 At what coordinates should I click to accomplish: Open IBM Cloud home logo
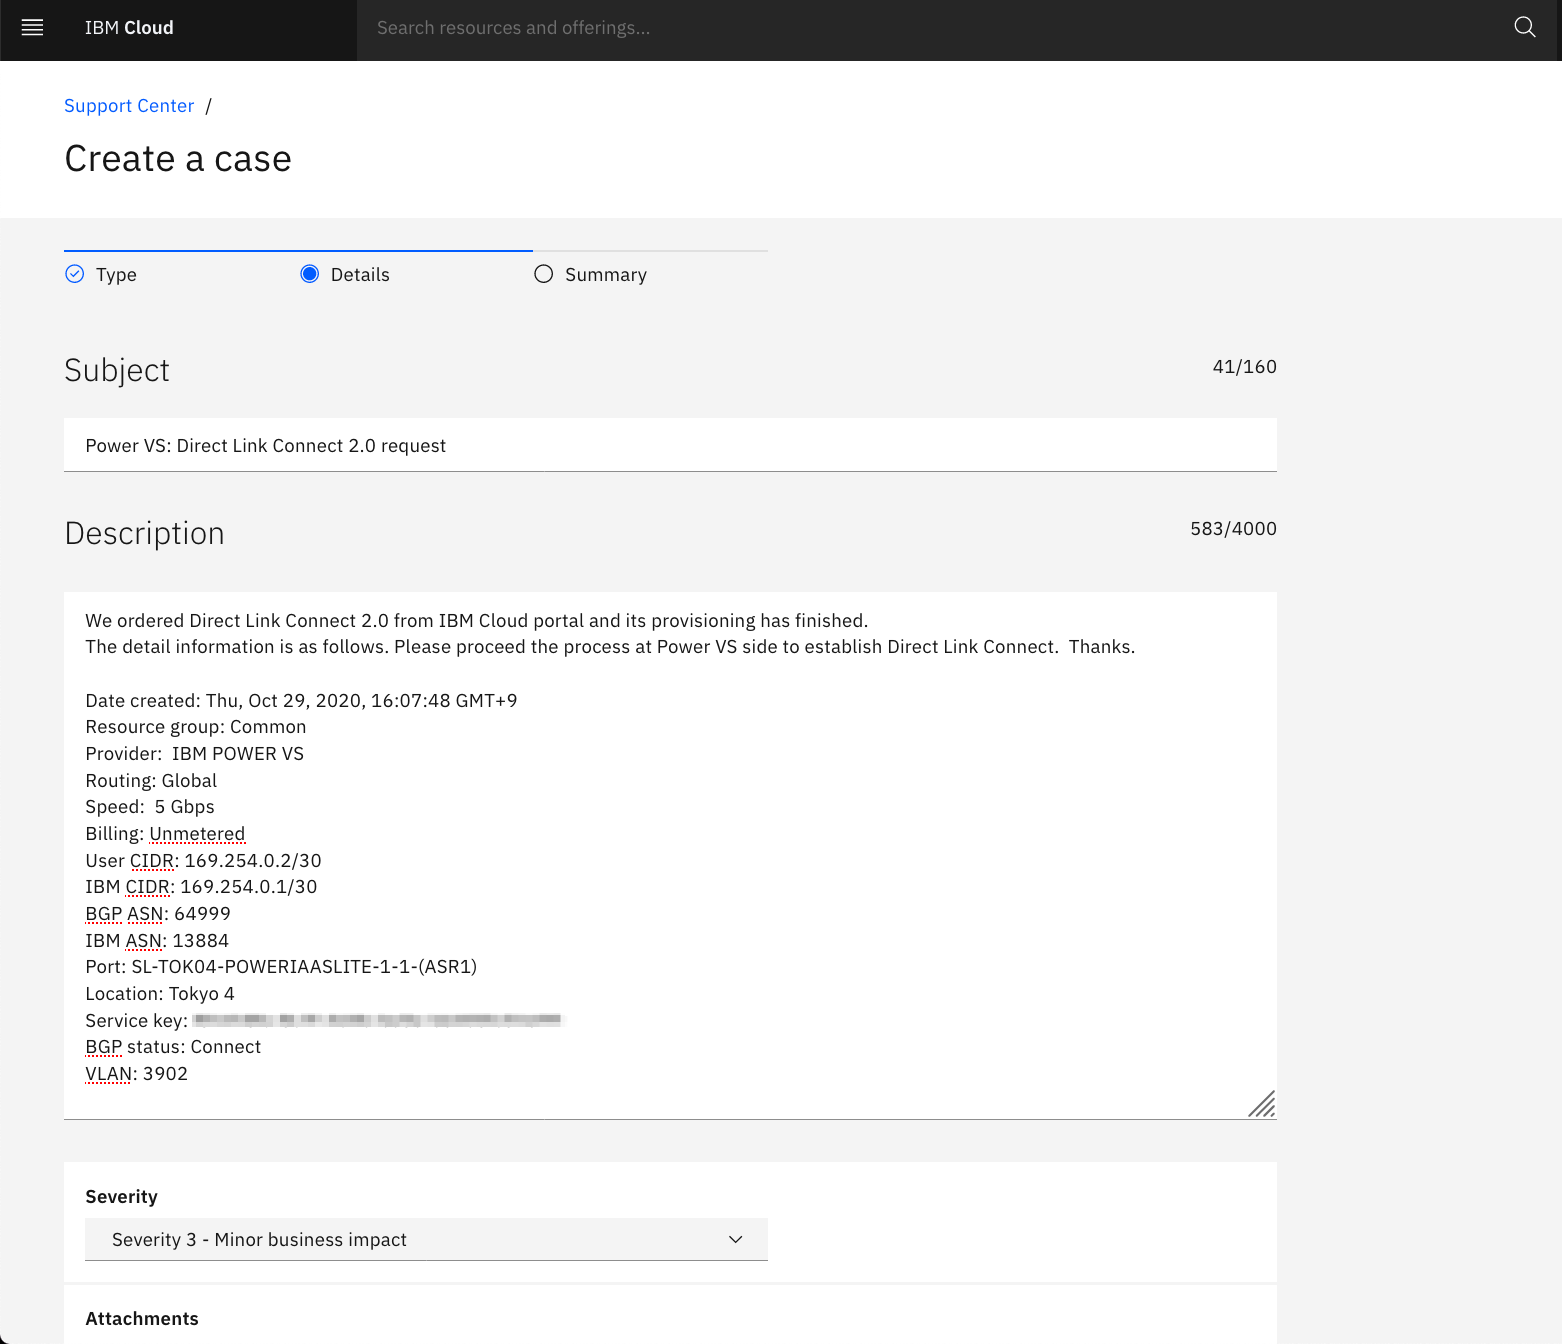[129, 28]
